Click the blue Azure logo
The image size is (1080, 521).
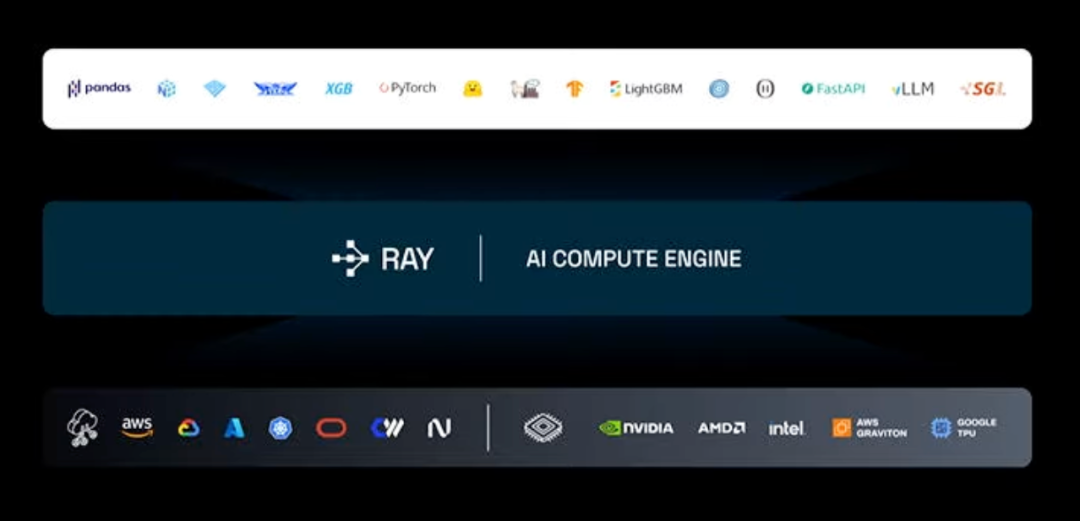tap(234, 428)
